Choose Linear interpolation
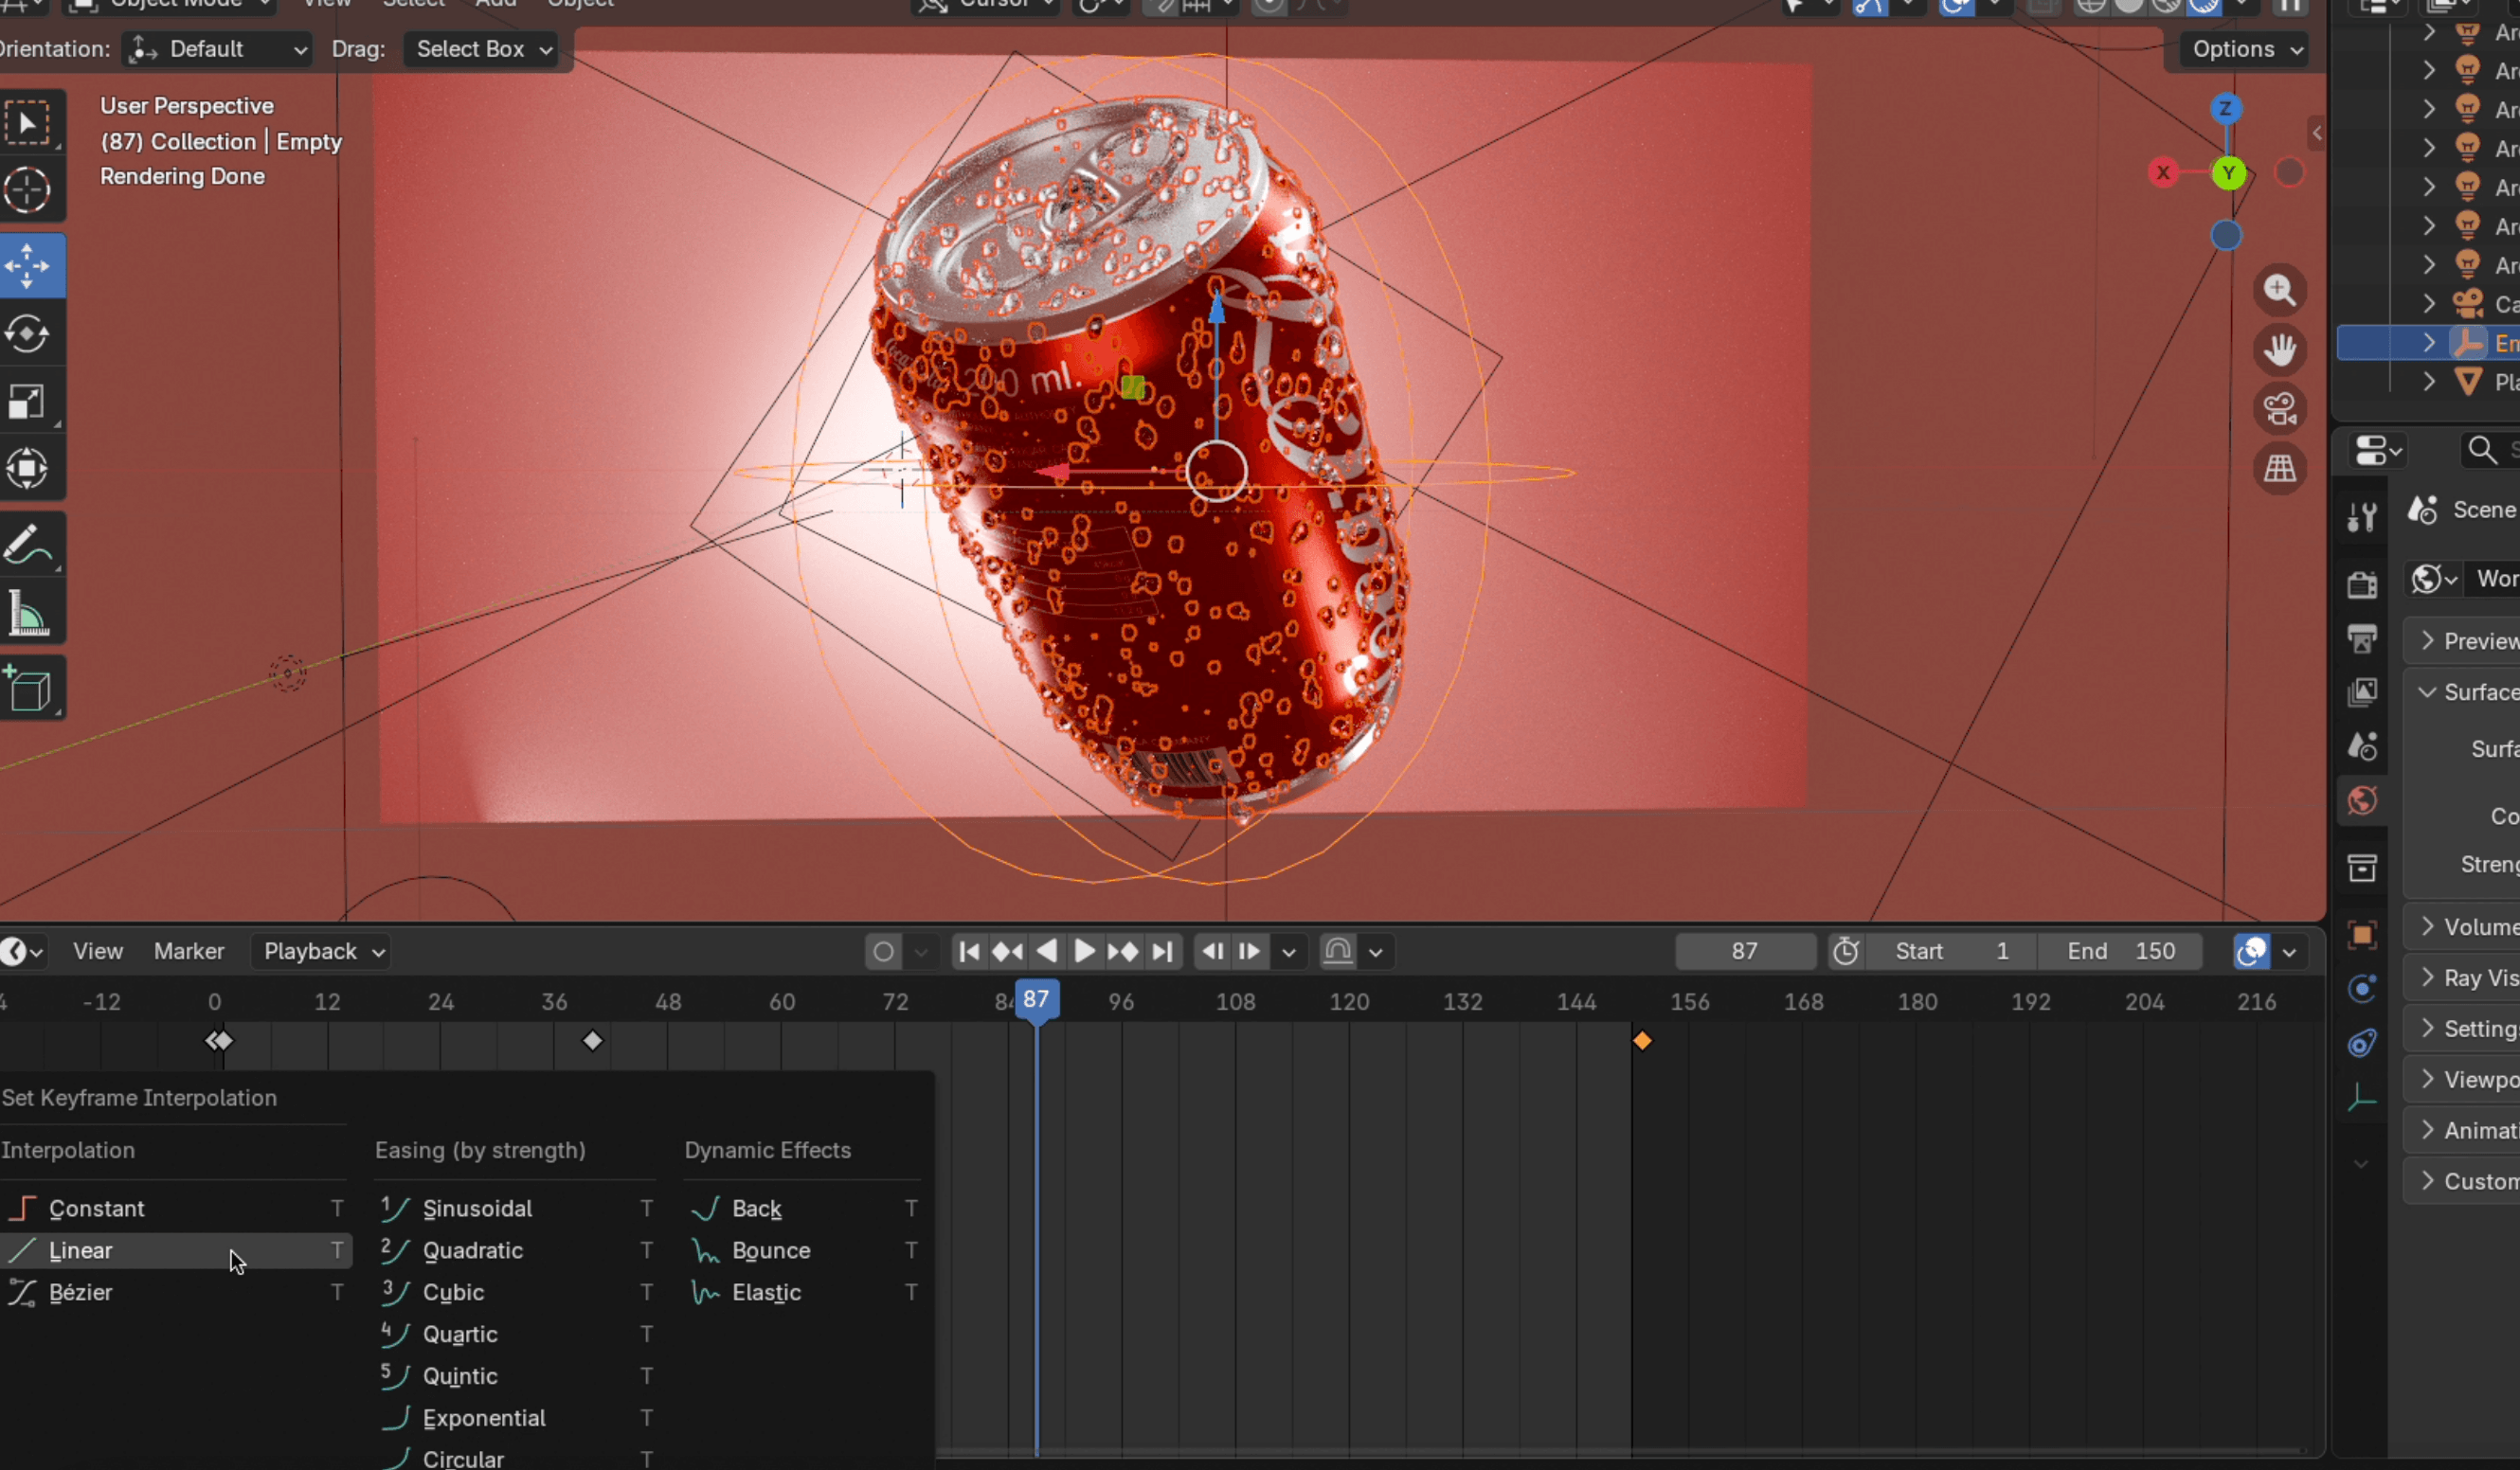Viewport: 2520px width, 1470px height. tap(176, 1250)
